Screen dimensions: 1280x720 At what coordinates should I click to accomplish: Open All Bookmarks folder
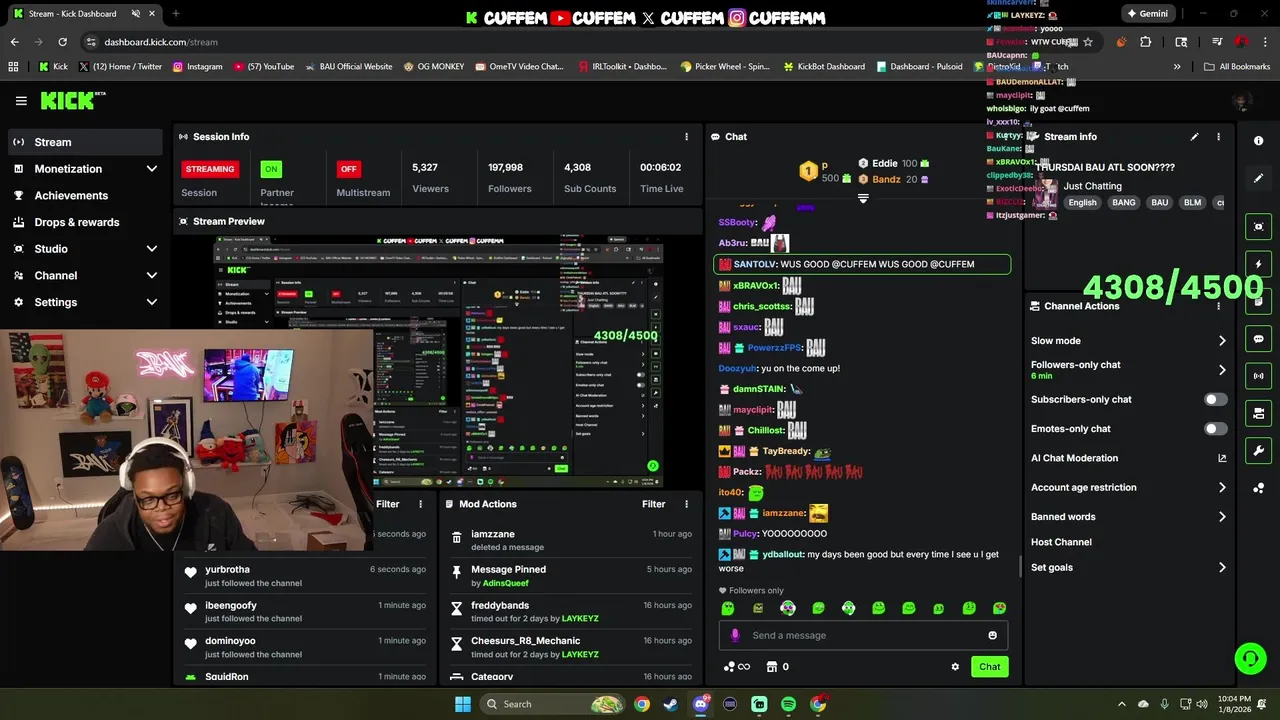[x=1237, y=67]
